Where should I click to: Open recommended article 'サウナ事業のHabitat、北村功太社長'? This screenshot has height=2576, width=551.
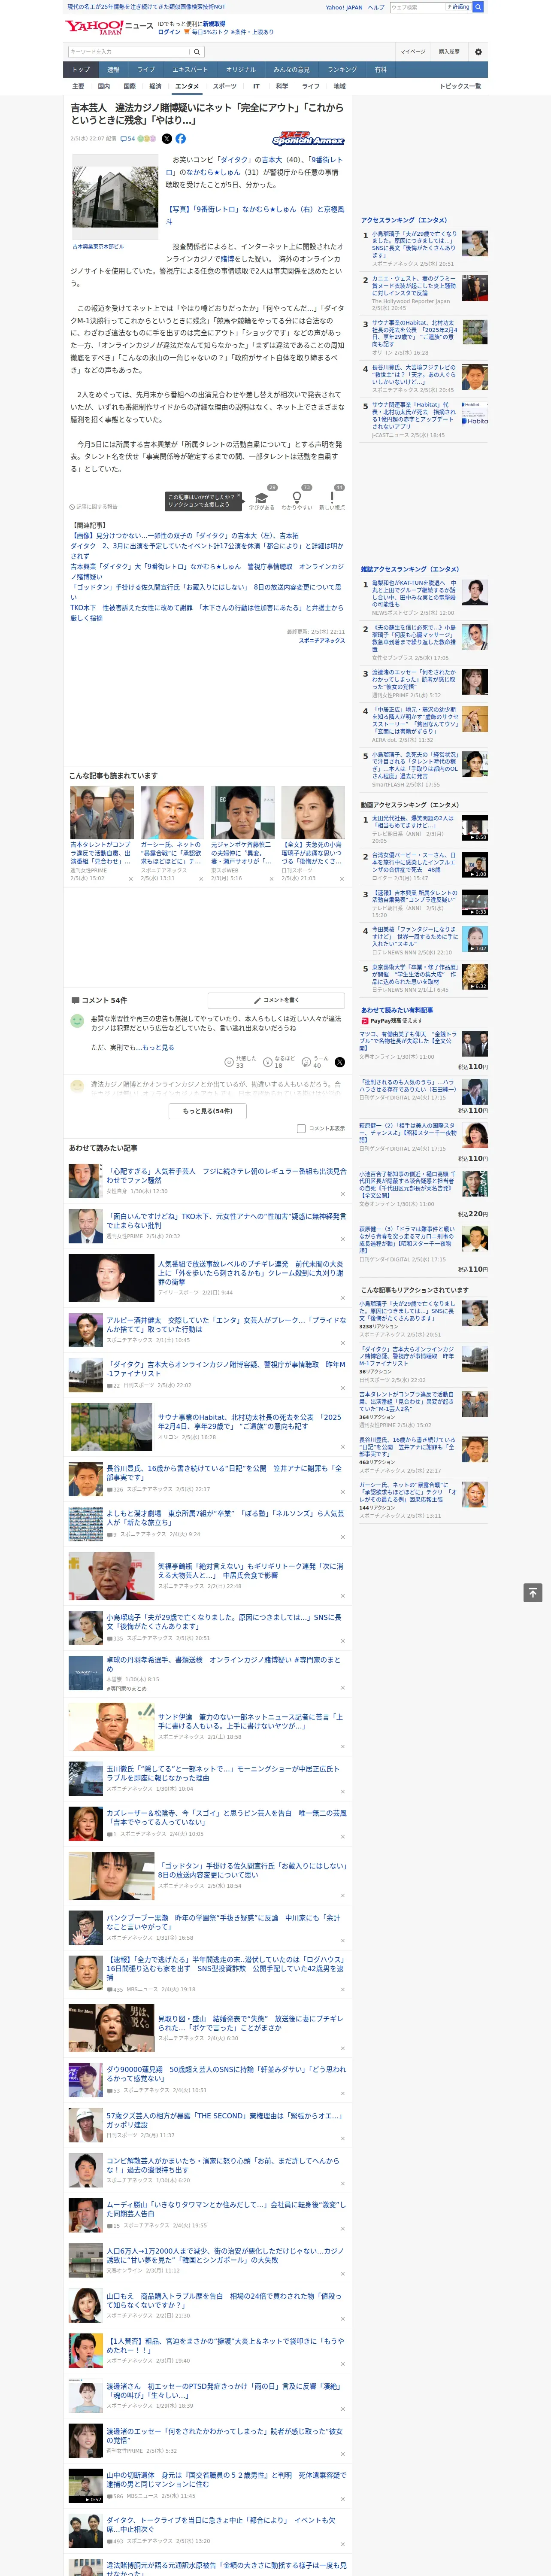250,1421
